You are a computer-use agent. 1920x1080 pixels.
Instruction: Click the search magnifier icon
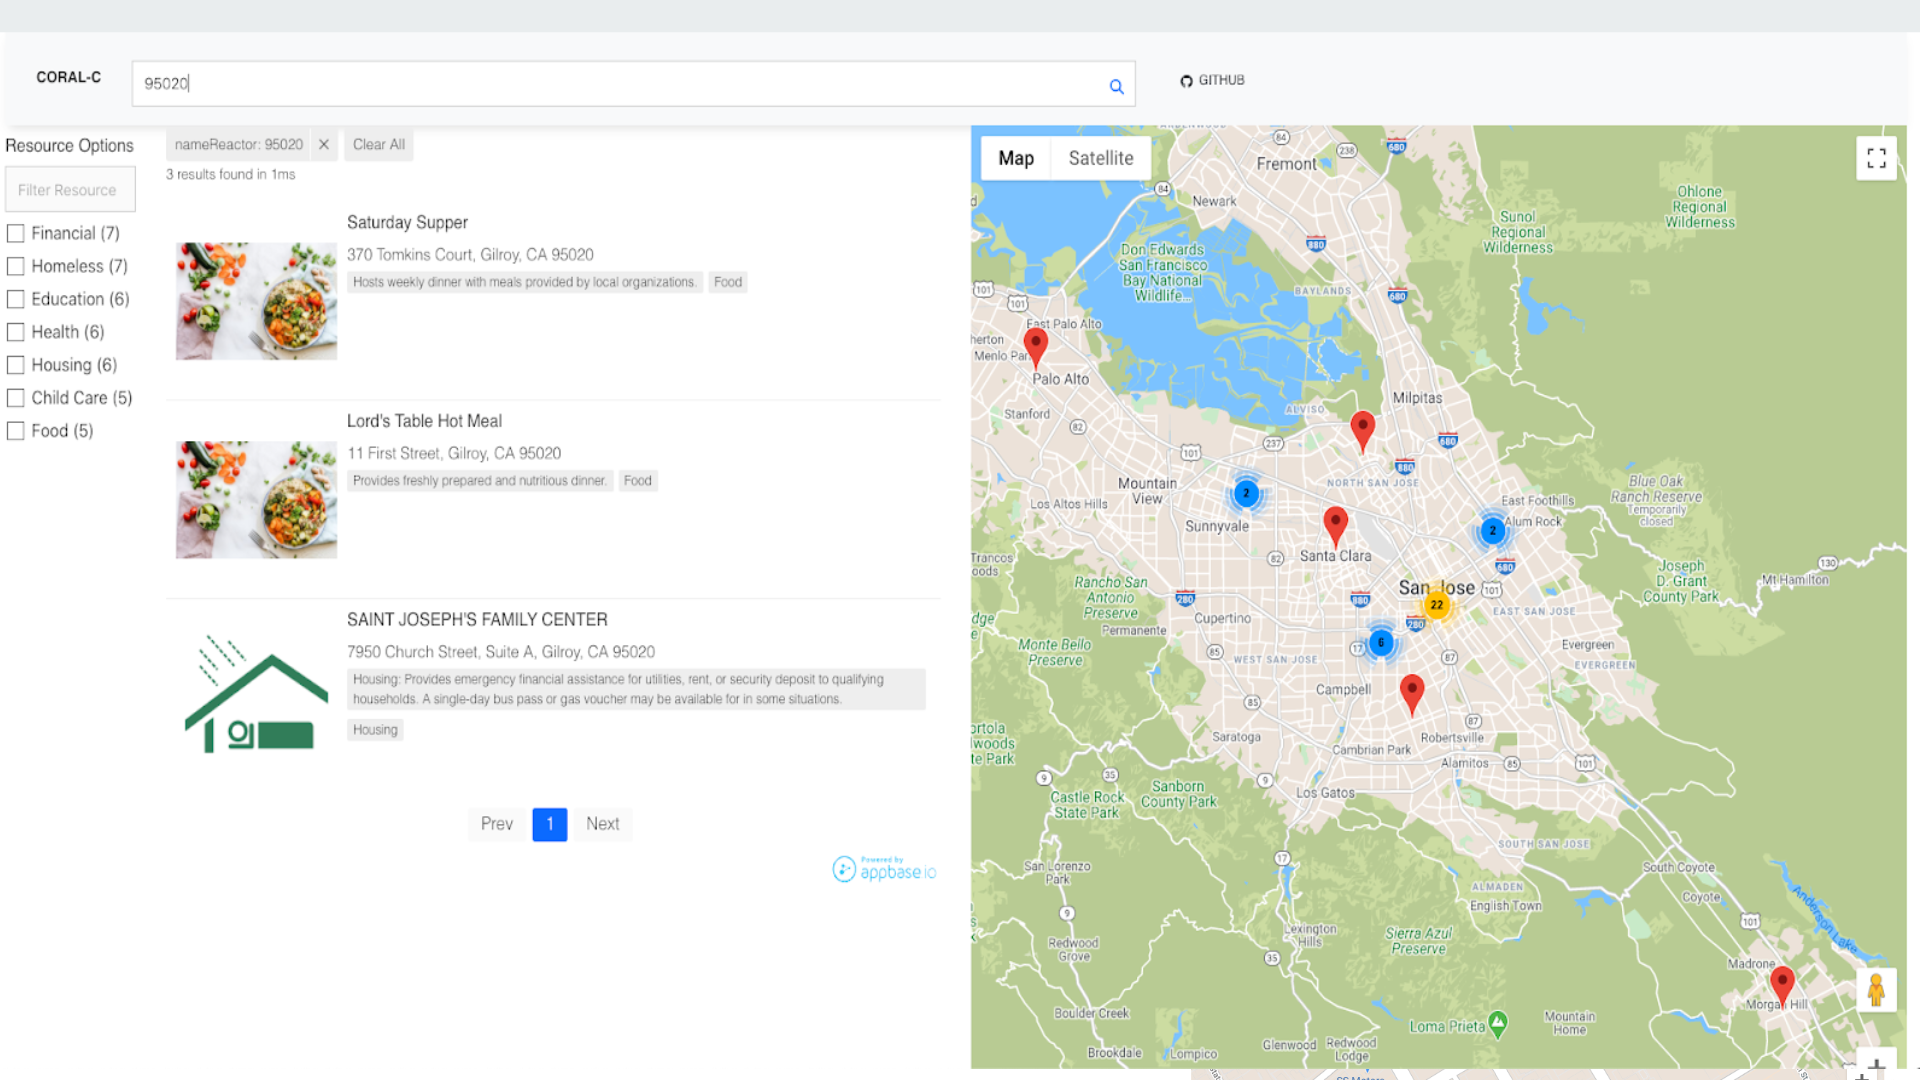coord(1116,86)
